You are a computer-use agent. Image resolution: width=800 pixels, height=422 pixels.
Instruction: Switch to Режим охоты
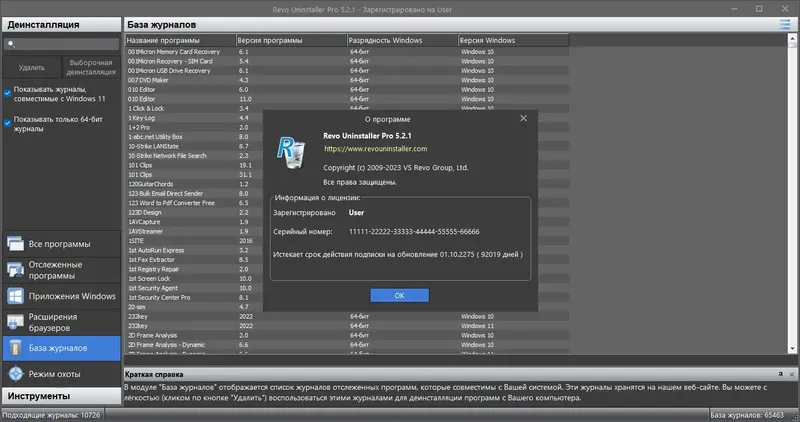pos(62,374)
